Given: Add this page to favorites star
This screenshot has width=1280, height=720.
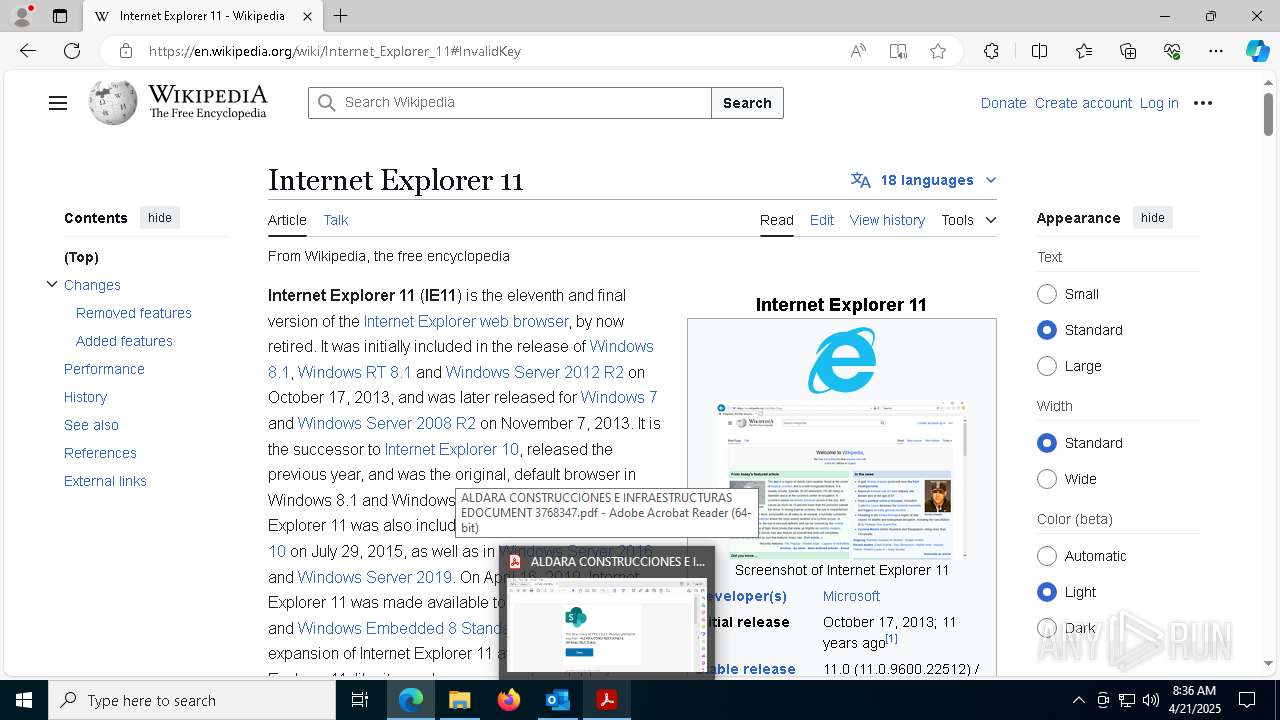Looking at the screenshot, I should pos(938,51).
